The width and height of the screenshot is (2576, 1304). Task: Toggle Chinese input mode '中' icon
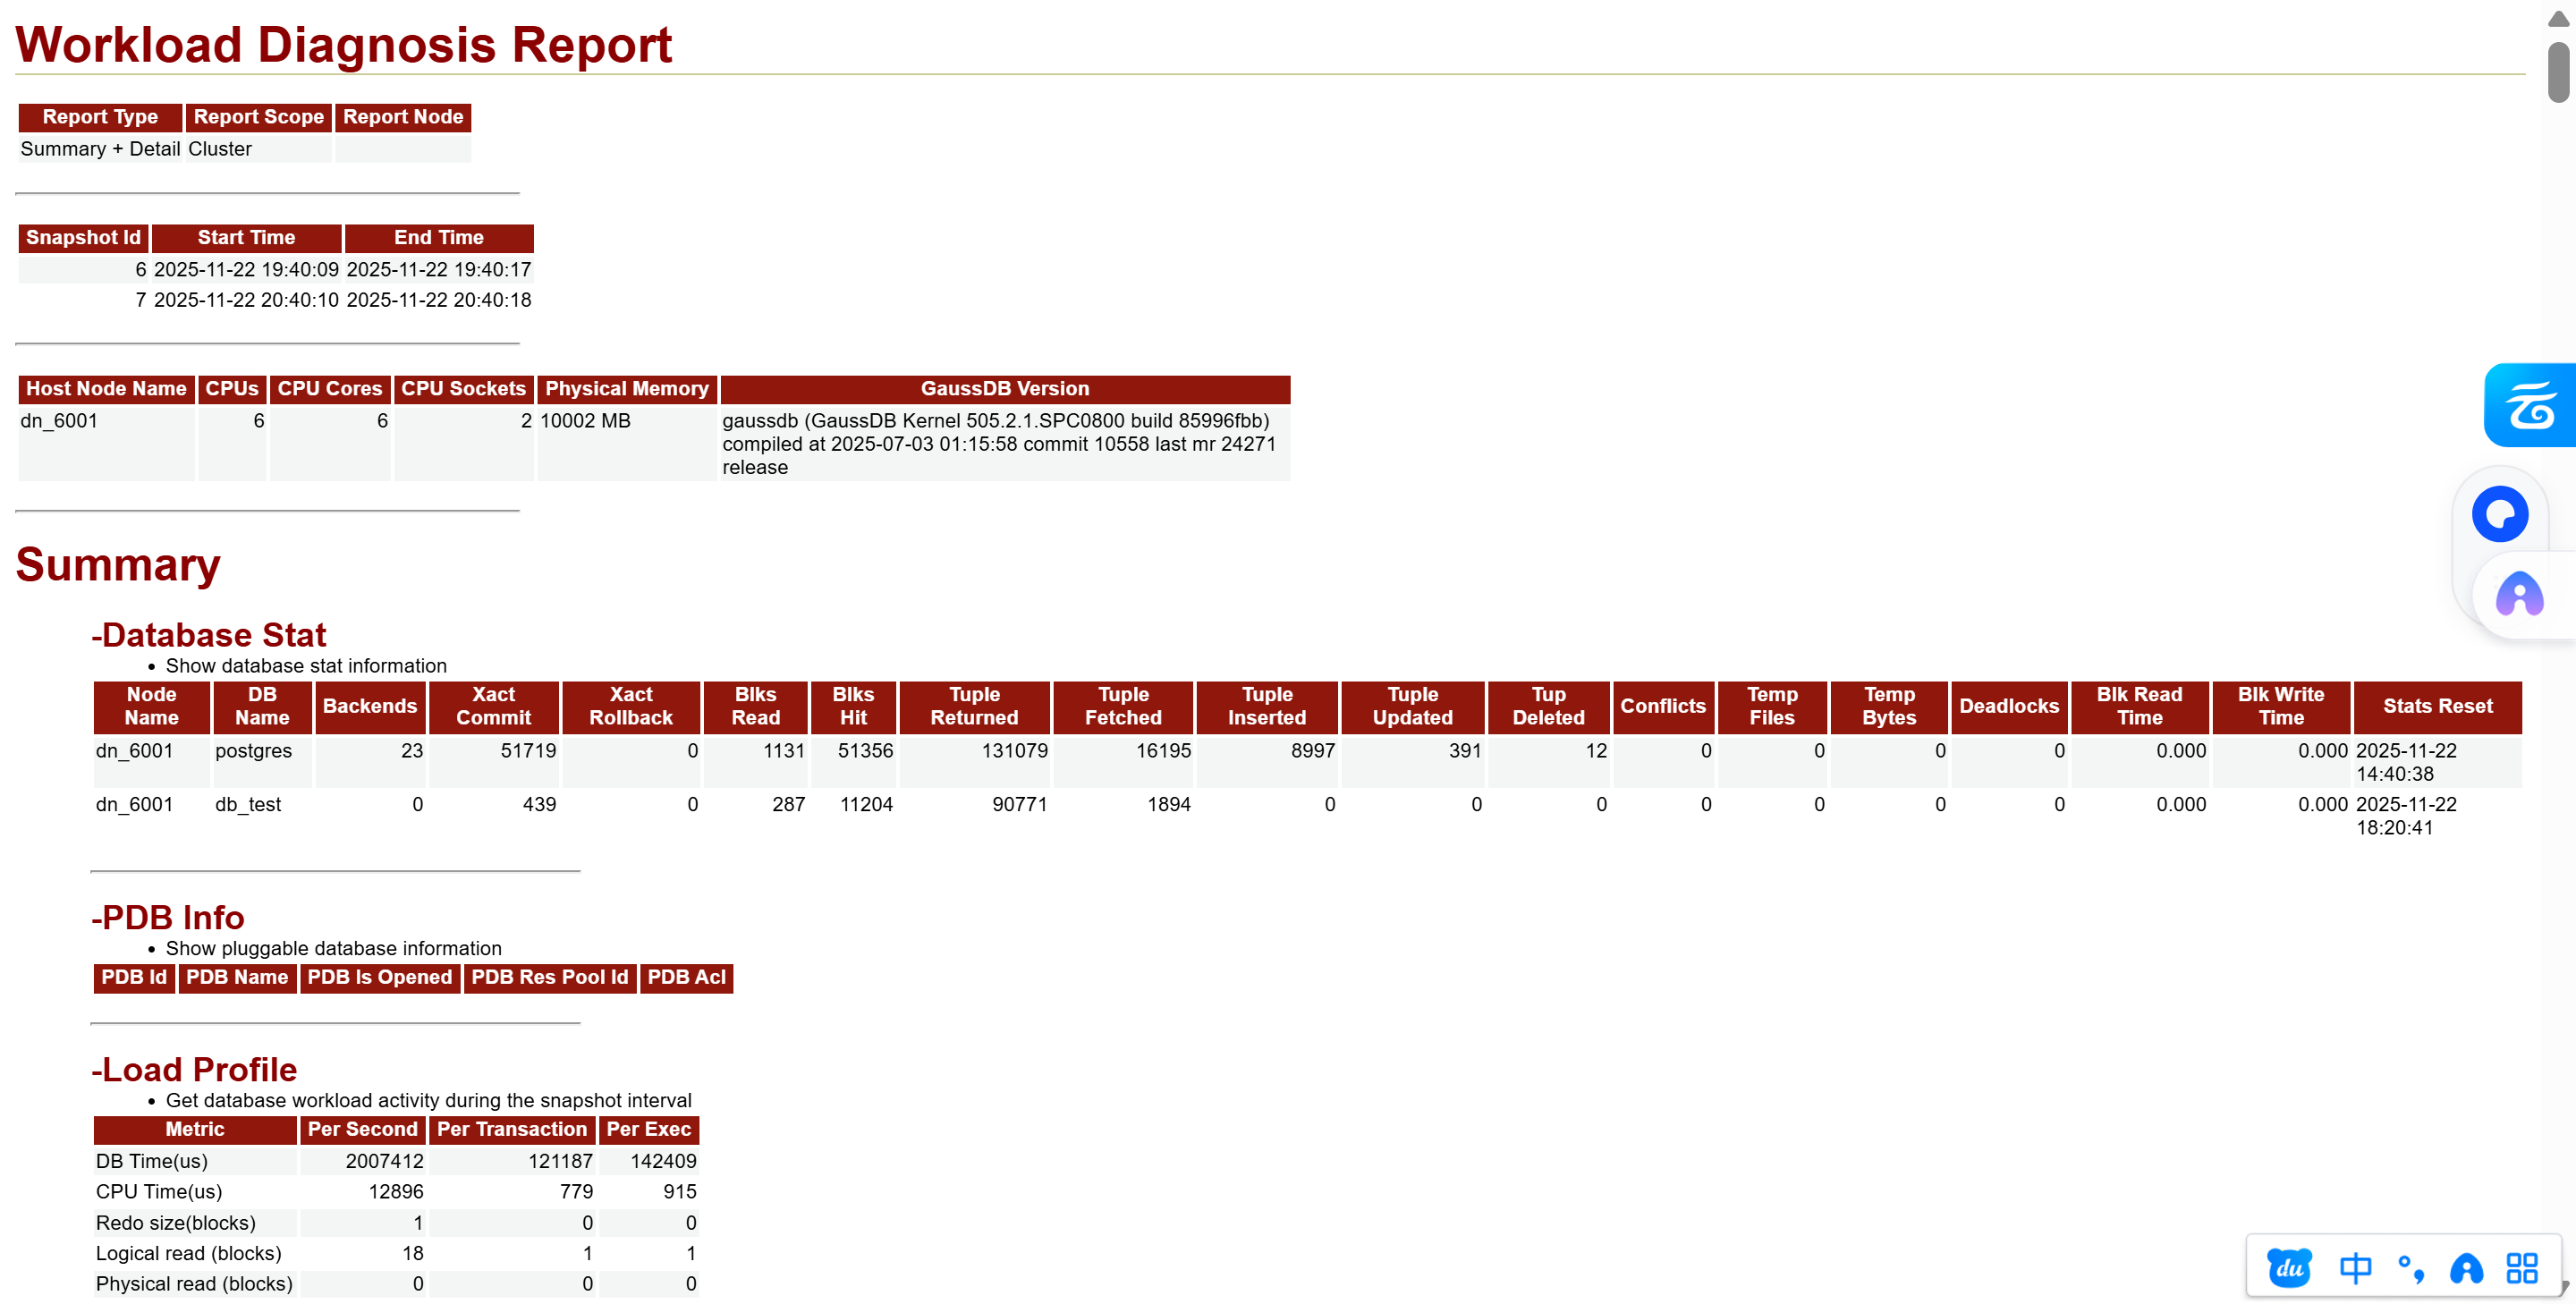[2355, 1267]
